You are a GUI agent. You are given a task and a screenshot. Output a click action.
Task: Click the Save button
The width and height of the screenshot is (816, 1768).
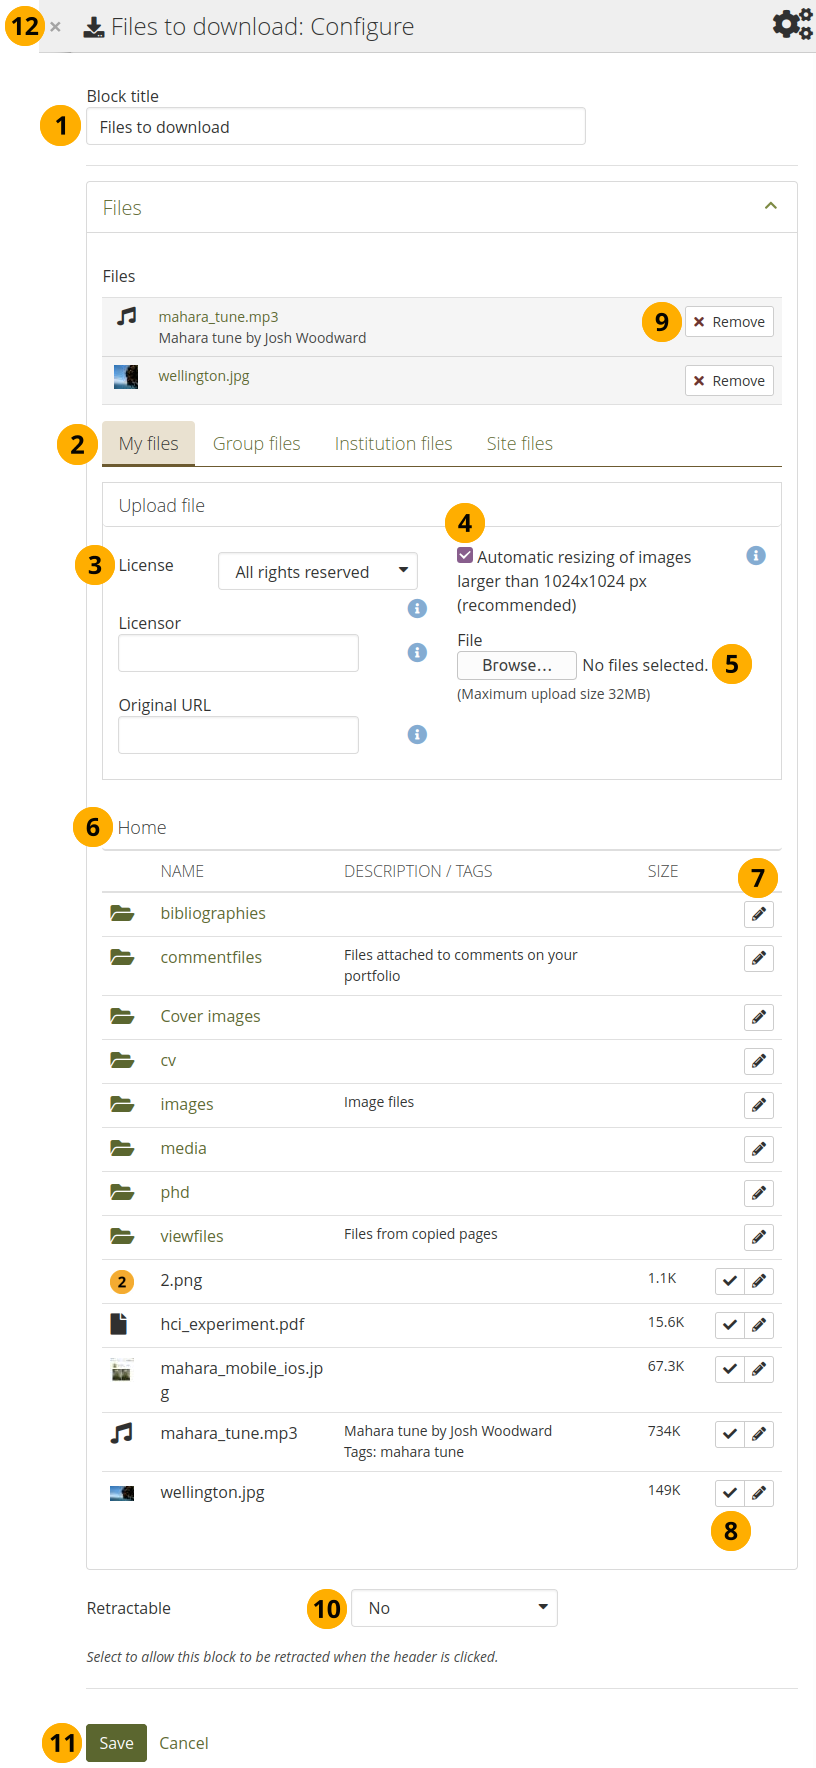(116, 1743)
